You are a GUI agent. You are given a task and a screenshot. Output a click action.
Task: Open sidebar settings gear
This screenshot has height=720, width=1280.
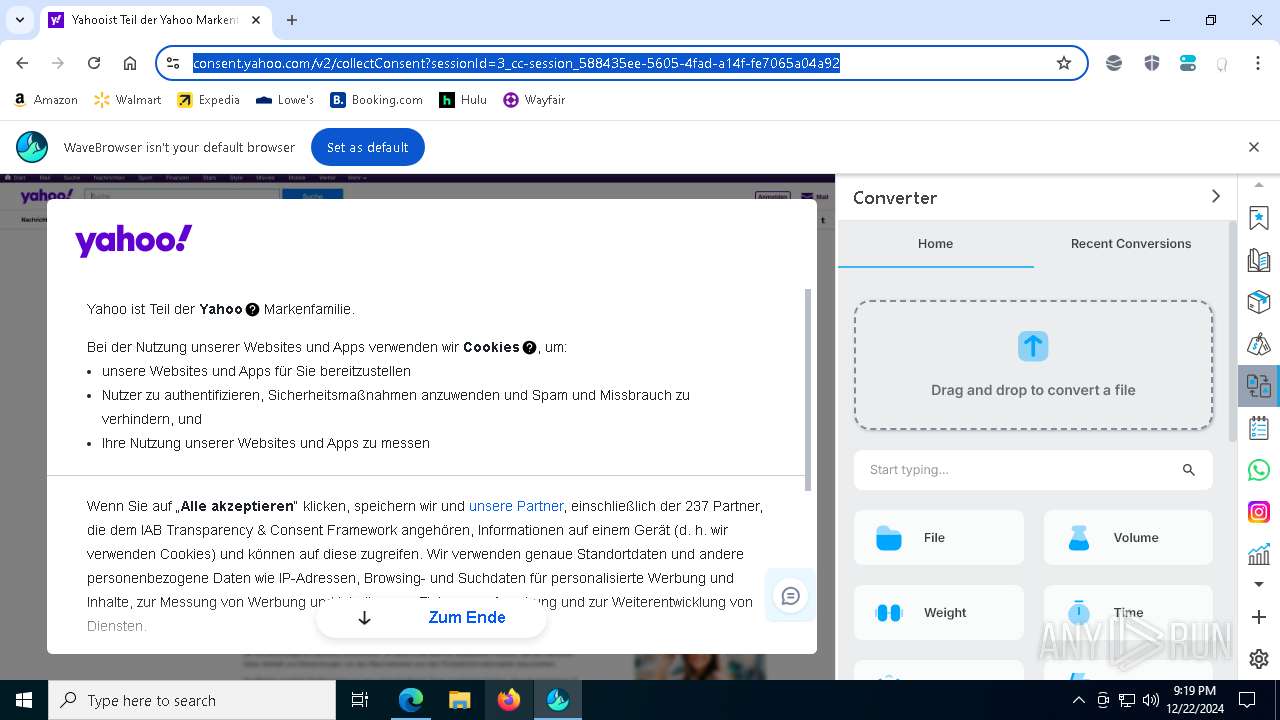coord(1258,659)
